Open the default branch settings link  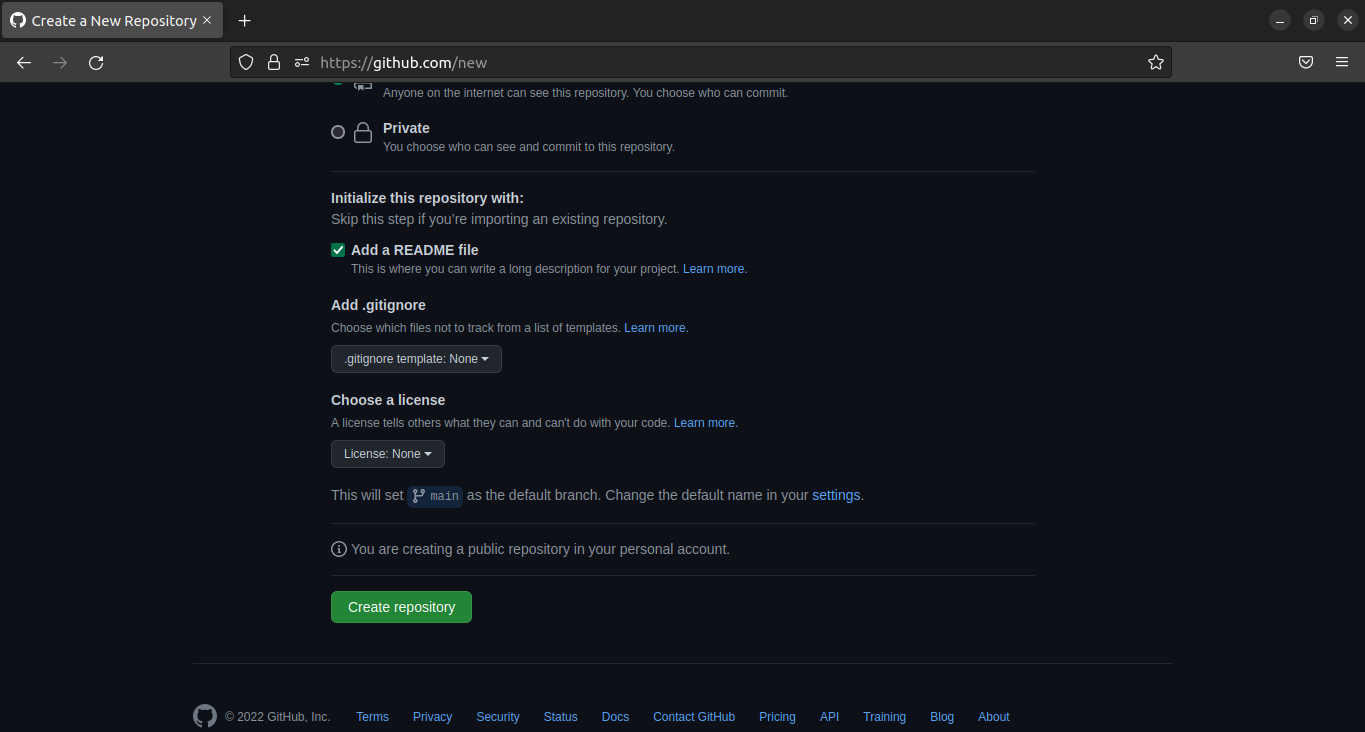pyautogui.click(x=836, y=495)
